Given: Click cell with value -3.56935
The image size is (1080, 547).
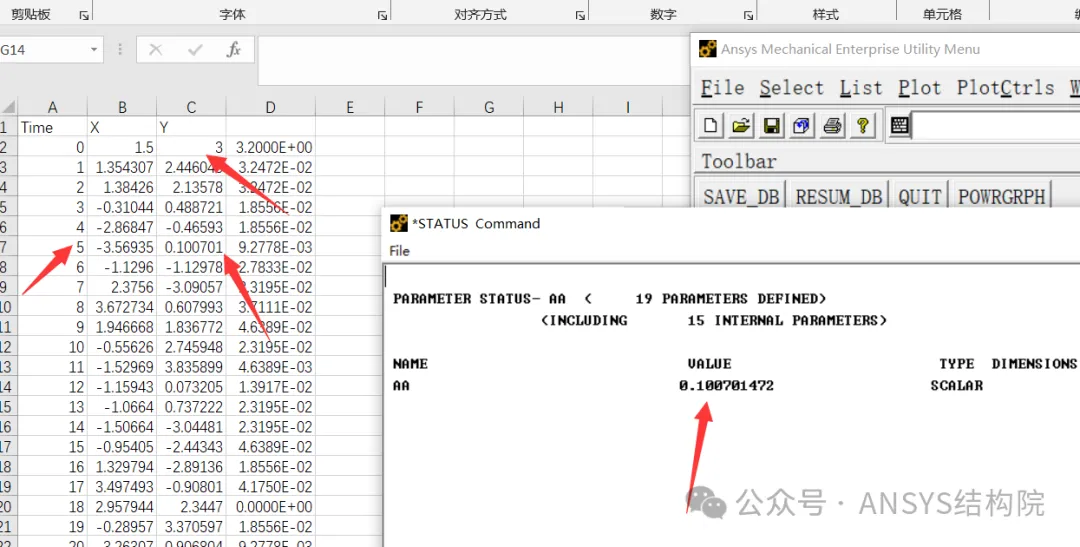Looking at the screenshot, I should (122, 247).
